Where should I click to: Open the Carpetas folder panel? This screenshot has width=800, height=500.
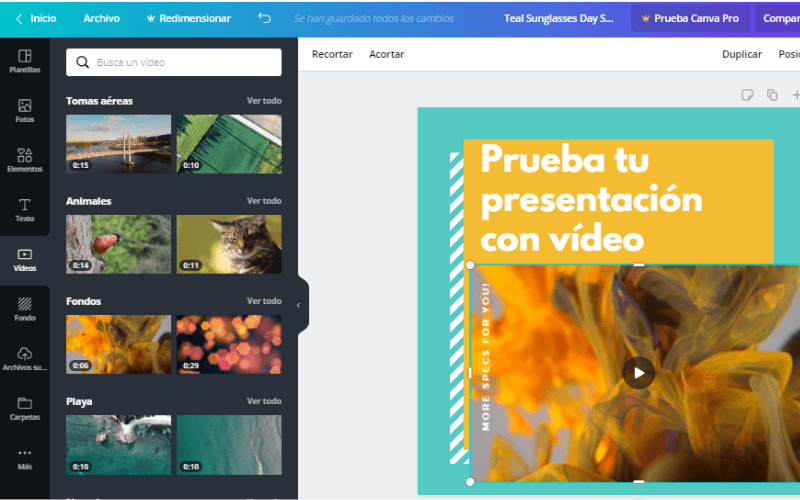24,408
